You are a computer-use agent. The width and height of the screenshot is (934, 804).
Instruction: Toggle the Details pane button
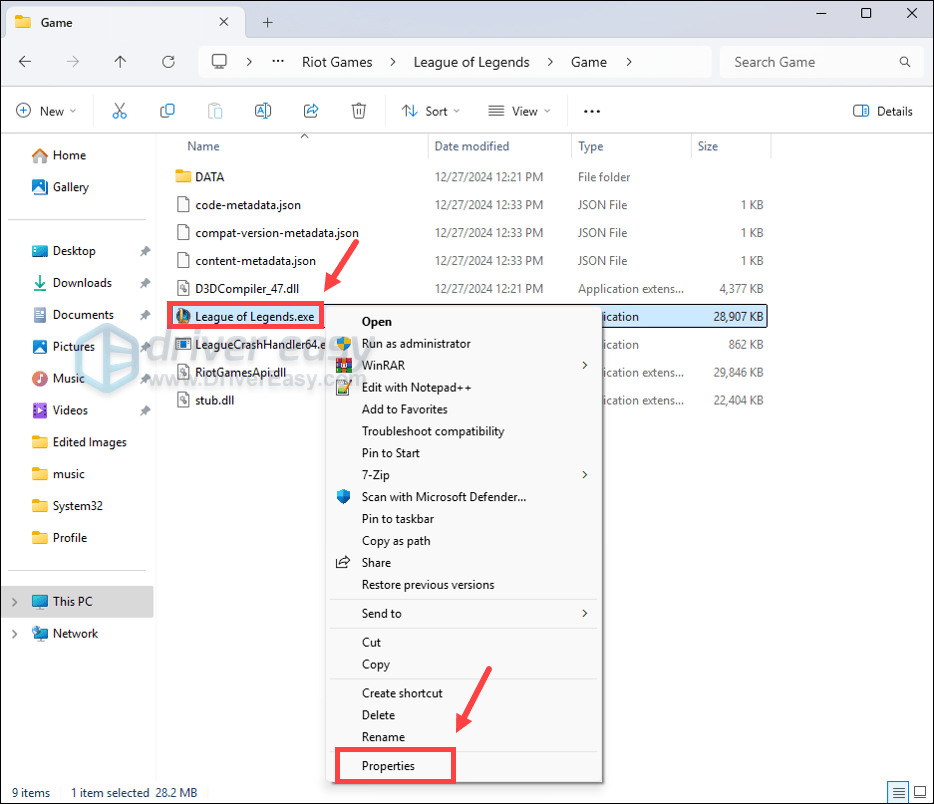[883, 111]
